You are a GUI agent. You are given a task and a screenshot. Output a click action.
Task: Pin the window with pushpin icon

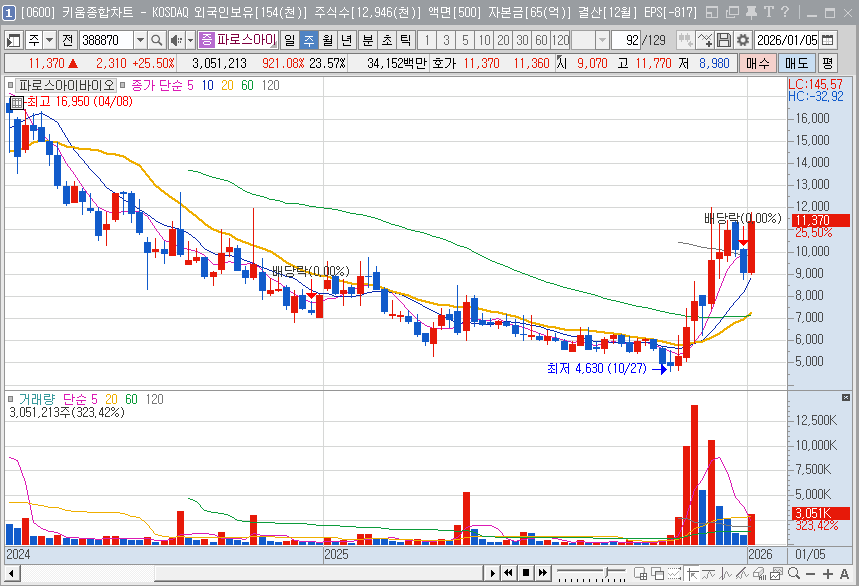[752, 12]
